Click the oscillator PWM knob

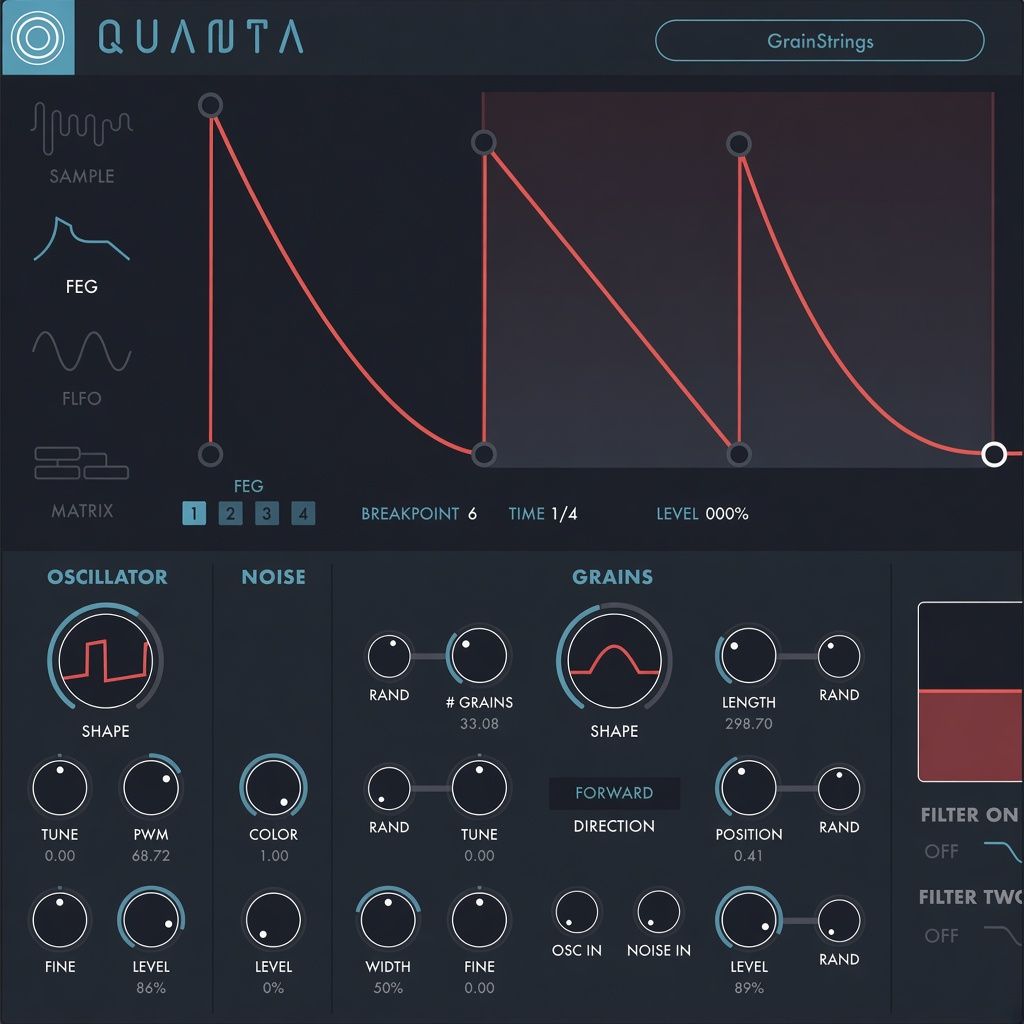[x=151, y=787]
